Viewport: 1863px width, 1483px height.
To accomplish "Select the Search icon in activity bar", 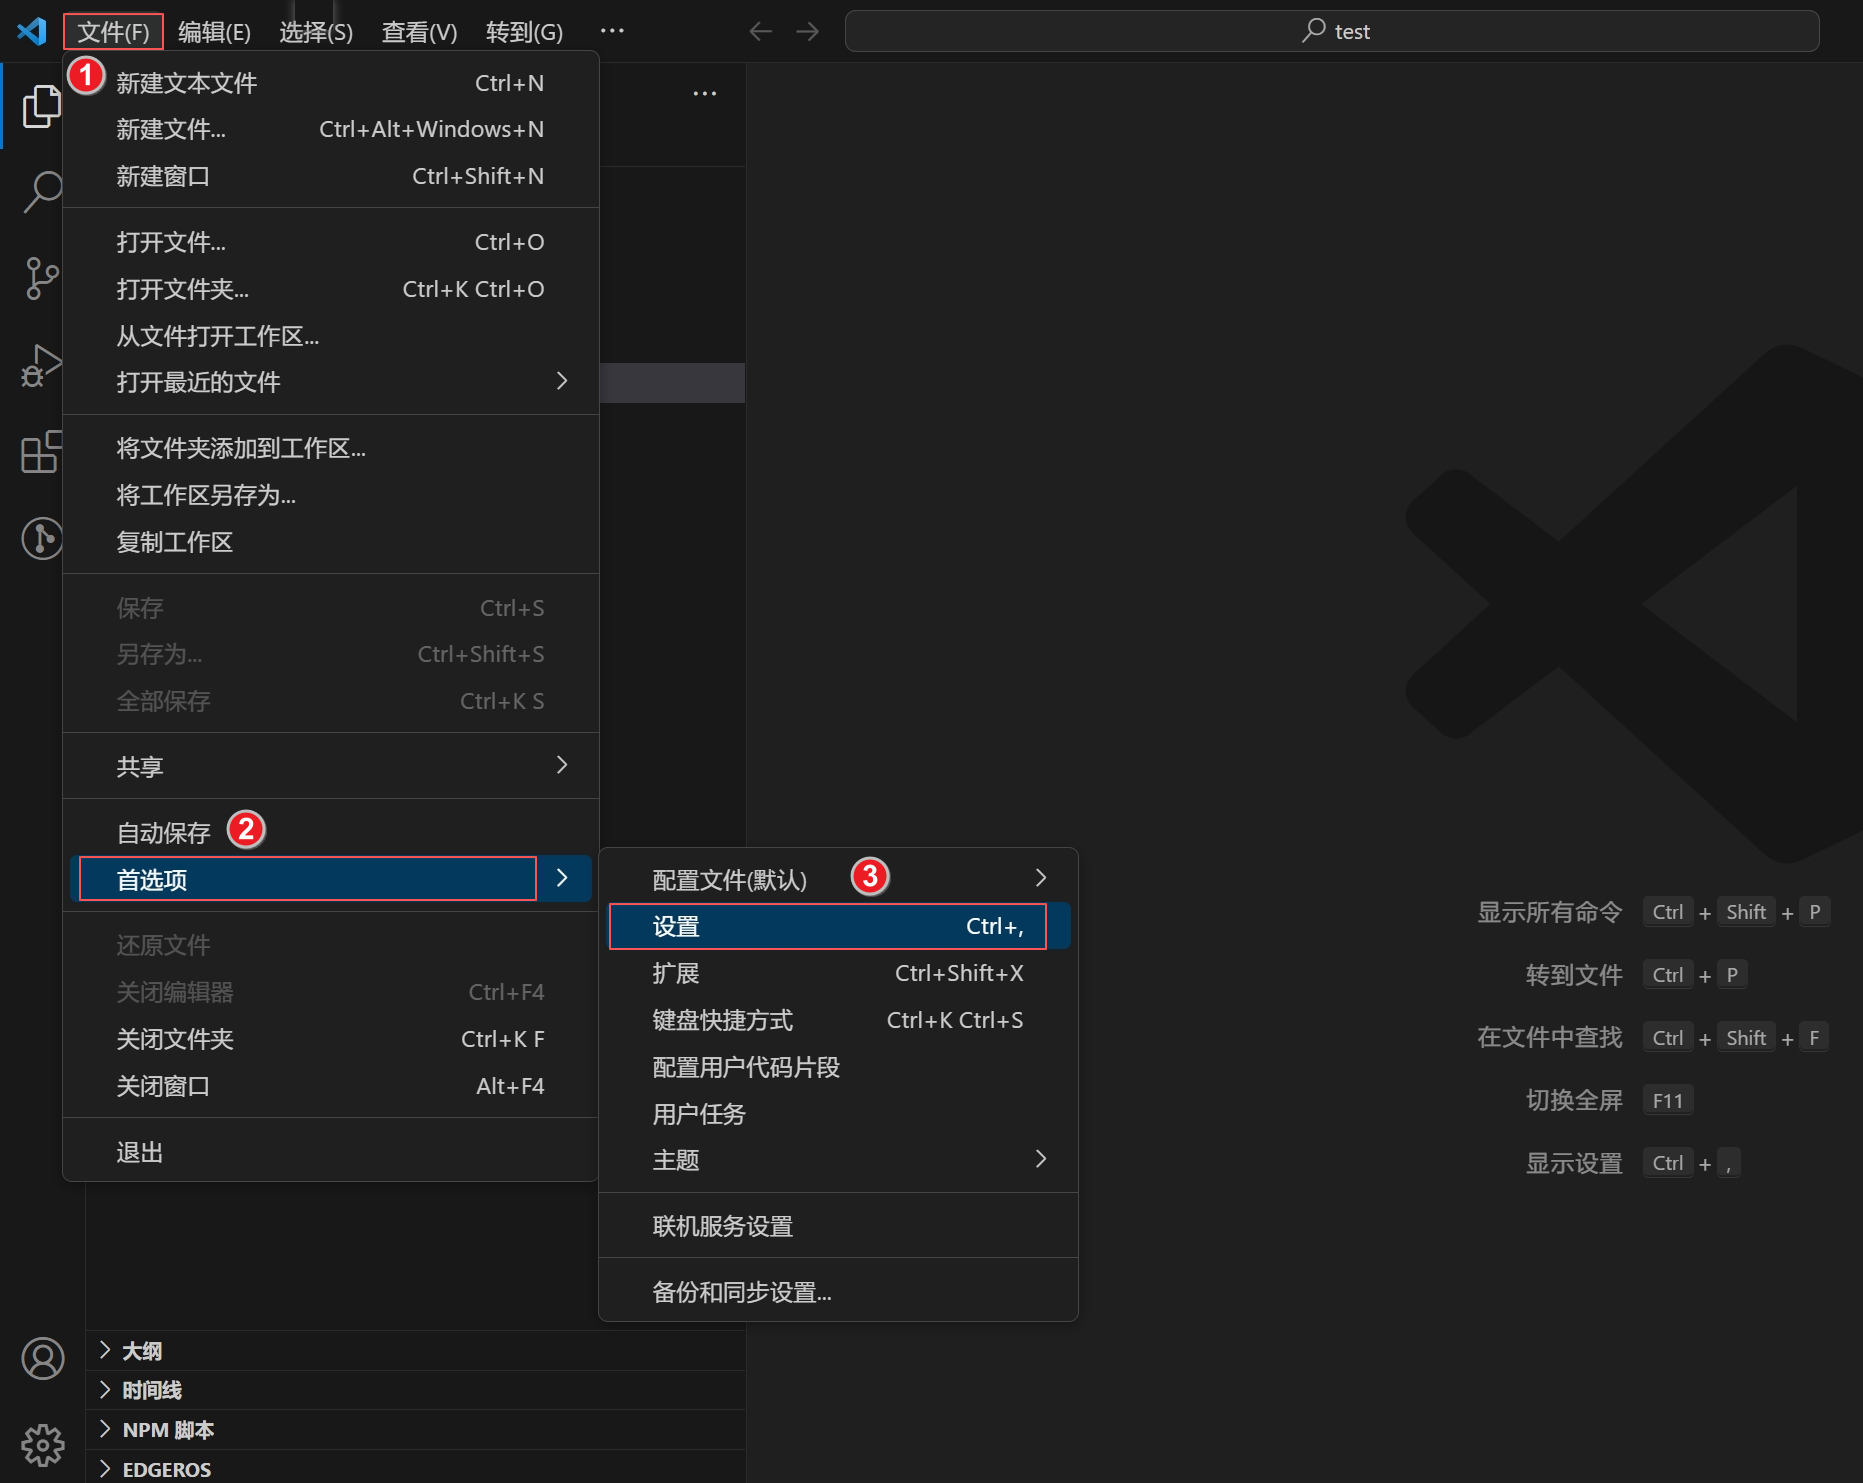I will [x=41, y=192].
